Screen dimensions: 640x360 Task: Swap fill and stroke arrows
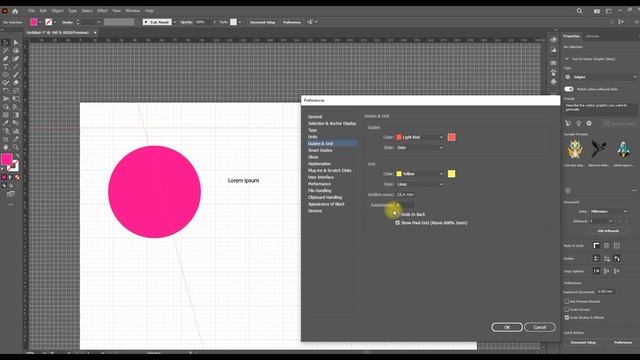coord(17,156)
